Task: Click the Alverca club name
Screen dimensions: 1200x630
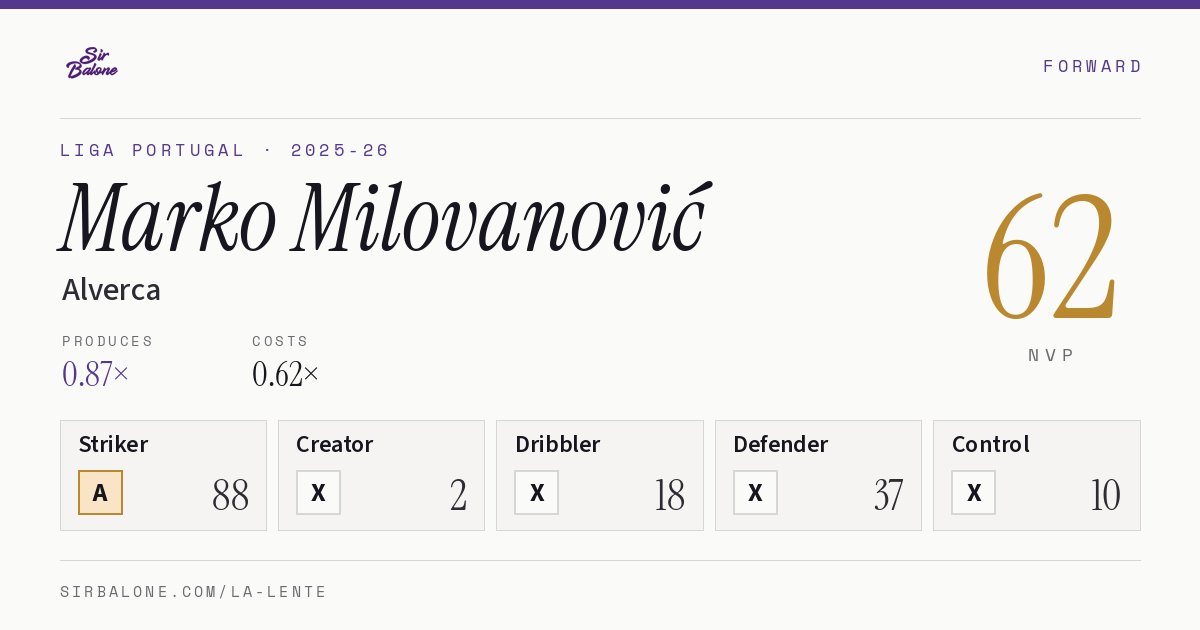Action: coord(111,290)
